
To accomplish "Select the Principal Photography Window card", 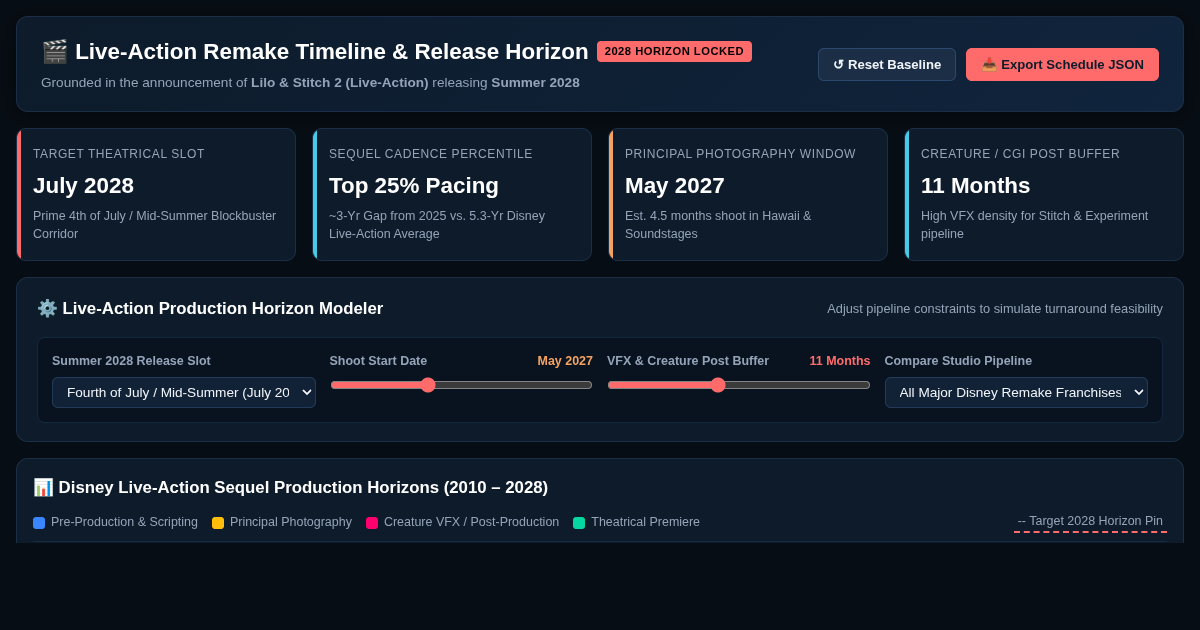I will coord(748,194).
